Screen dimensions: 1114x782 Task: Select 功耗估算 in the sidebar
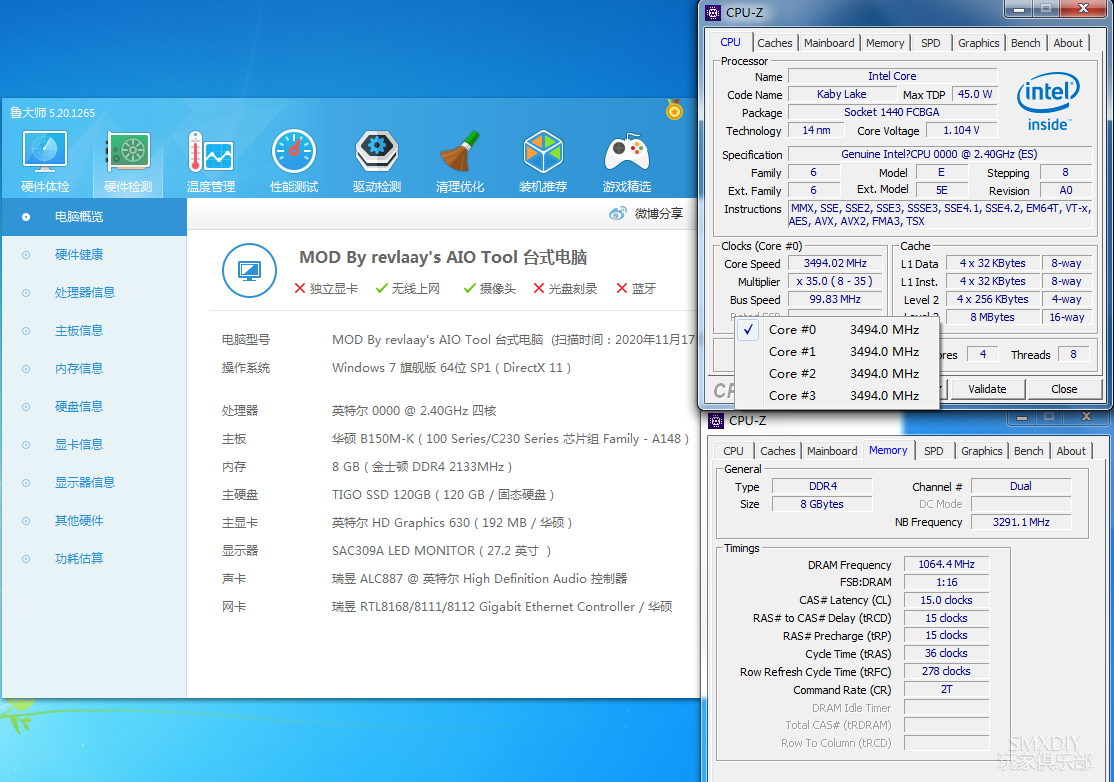[79, 558]
